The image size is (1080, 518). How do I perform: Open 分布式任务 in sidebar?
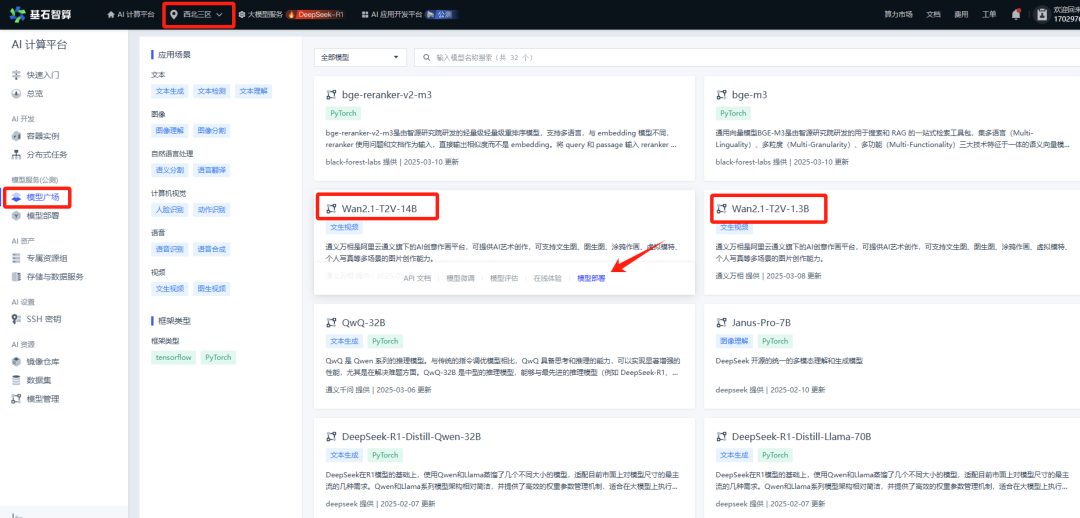click(x=41, y=155)
